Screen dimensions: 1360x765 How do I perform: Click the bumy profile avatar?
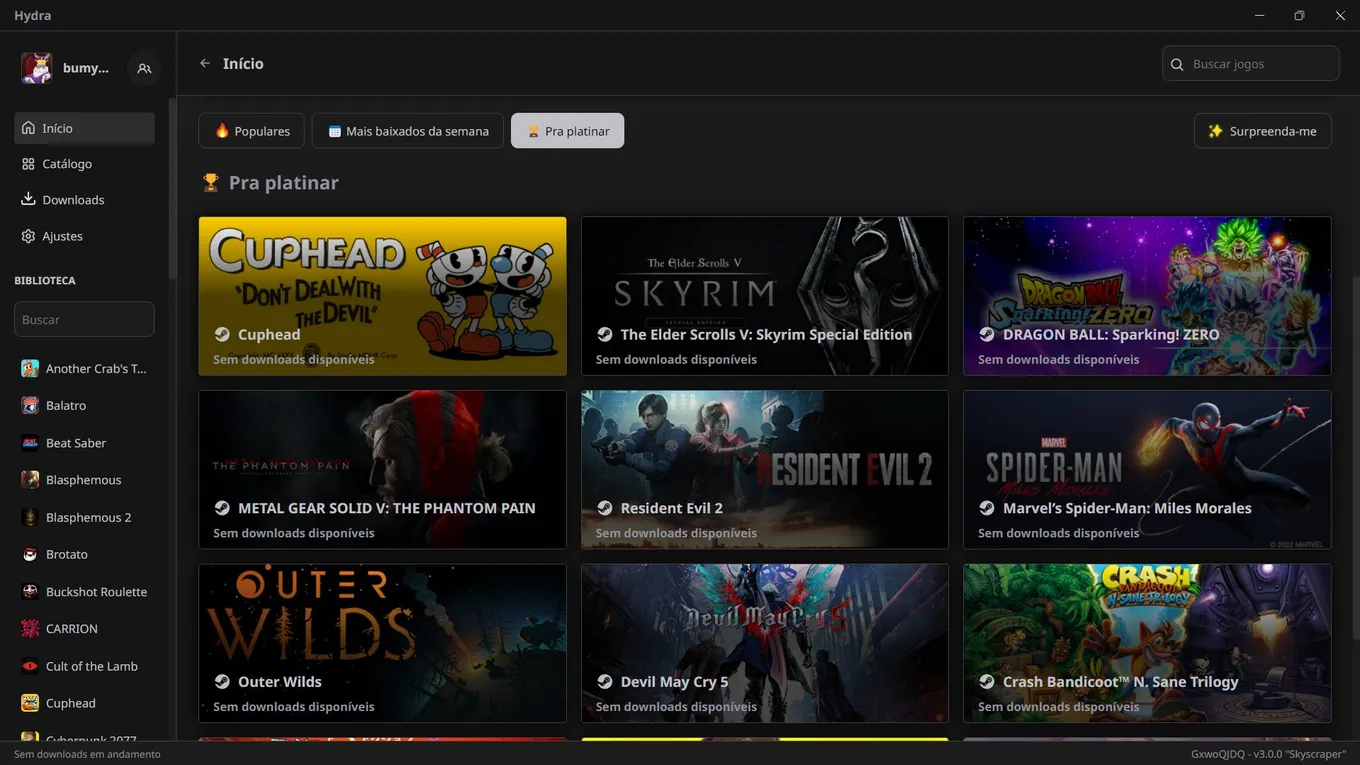pos(37,68)
